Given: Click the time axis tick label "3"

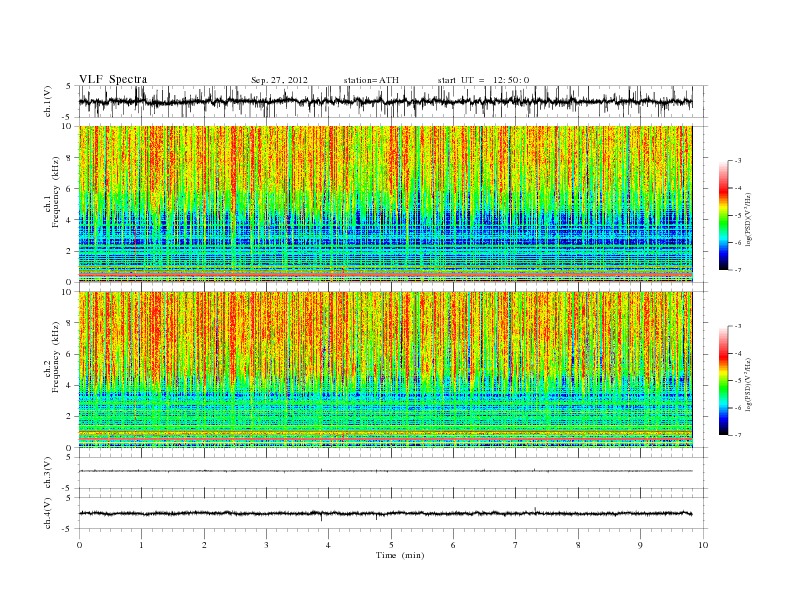Looking at the screenshot, I should point(266,545).
